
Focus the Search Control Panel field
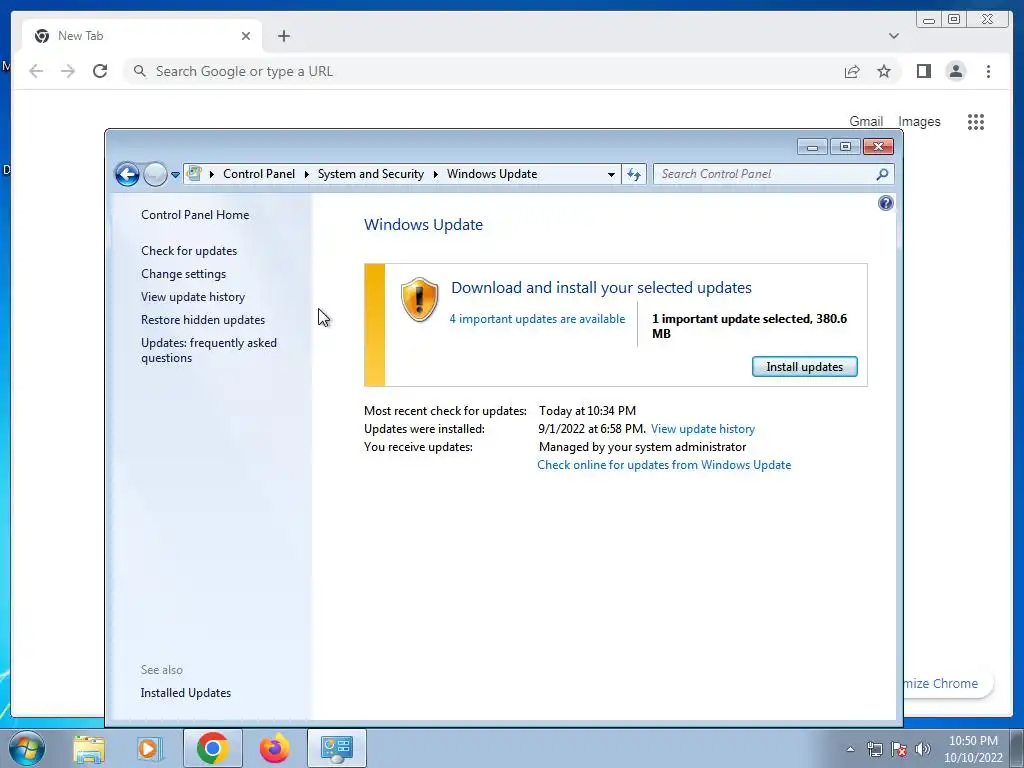(x=773, y=174)
